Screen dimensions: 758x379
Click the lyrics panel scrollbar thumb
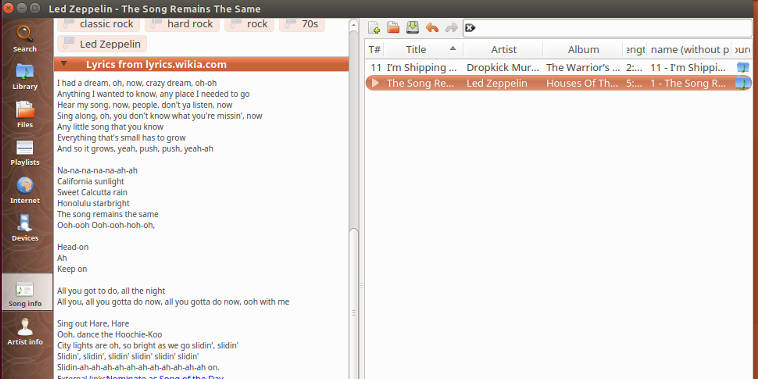[354, 305]
